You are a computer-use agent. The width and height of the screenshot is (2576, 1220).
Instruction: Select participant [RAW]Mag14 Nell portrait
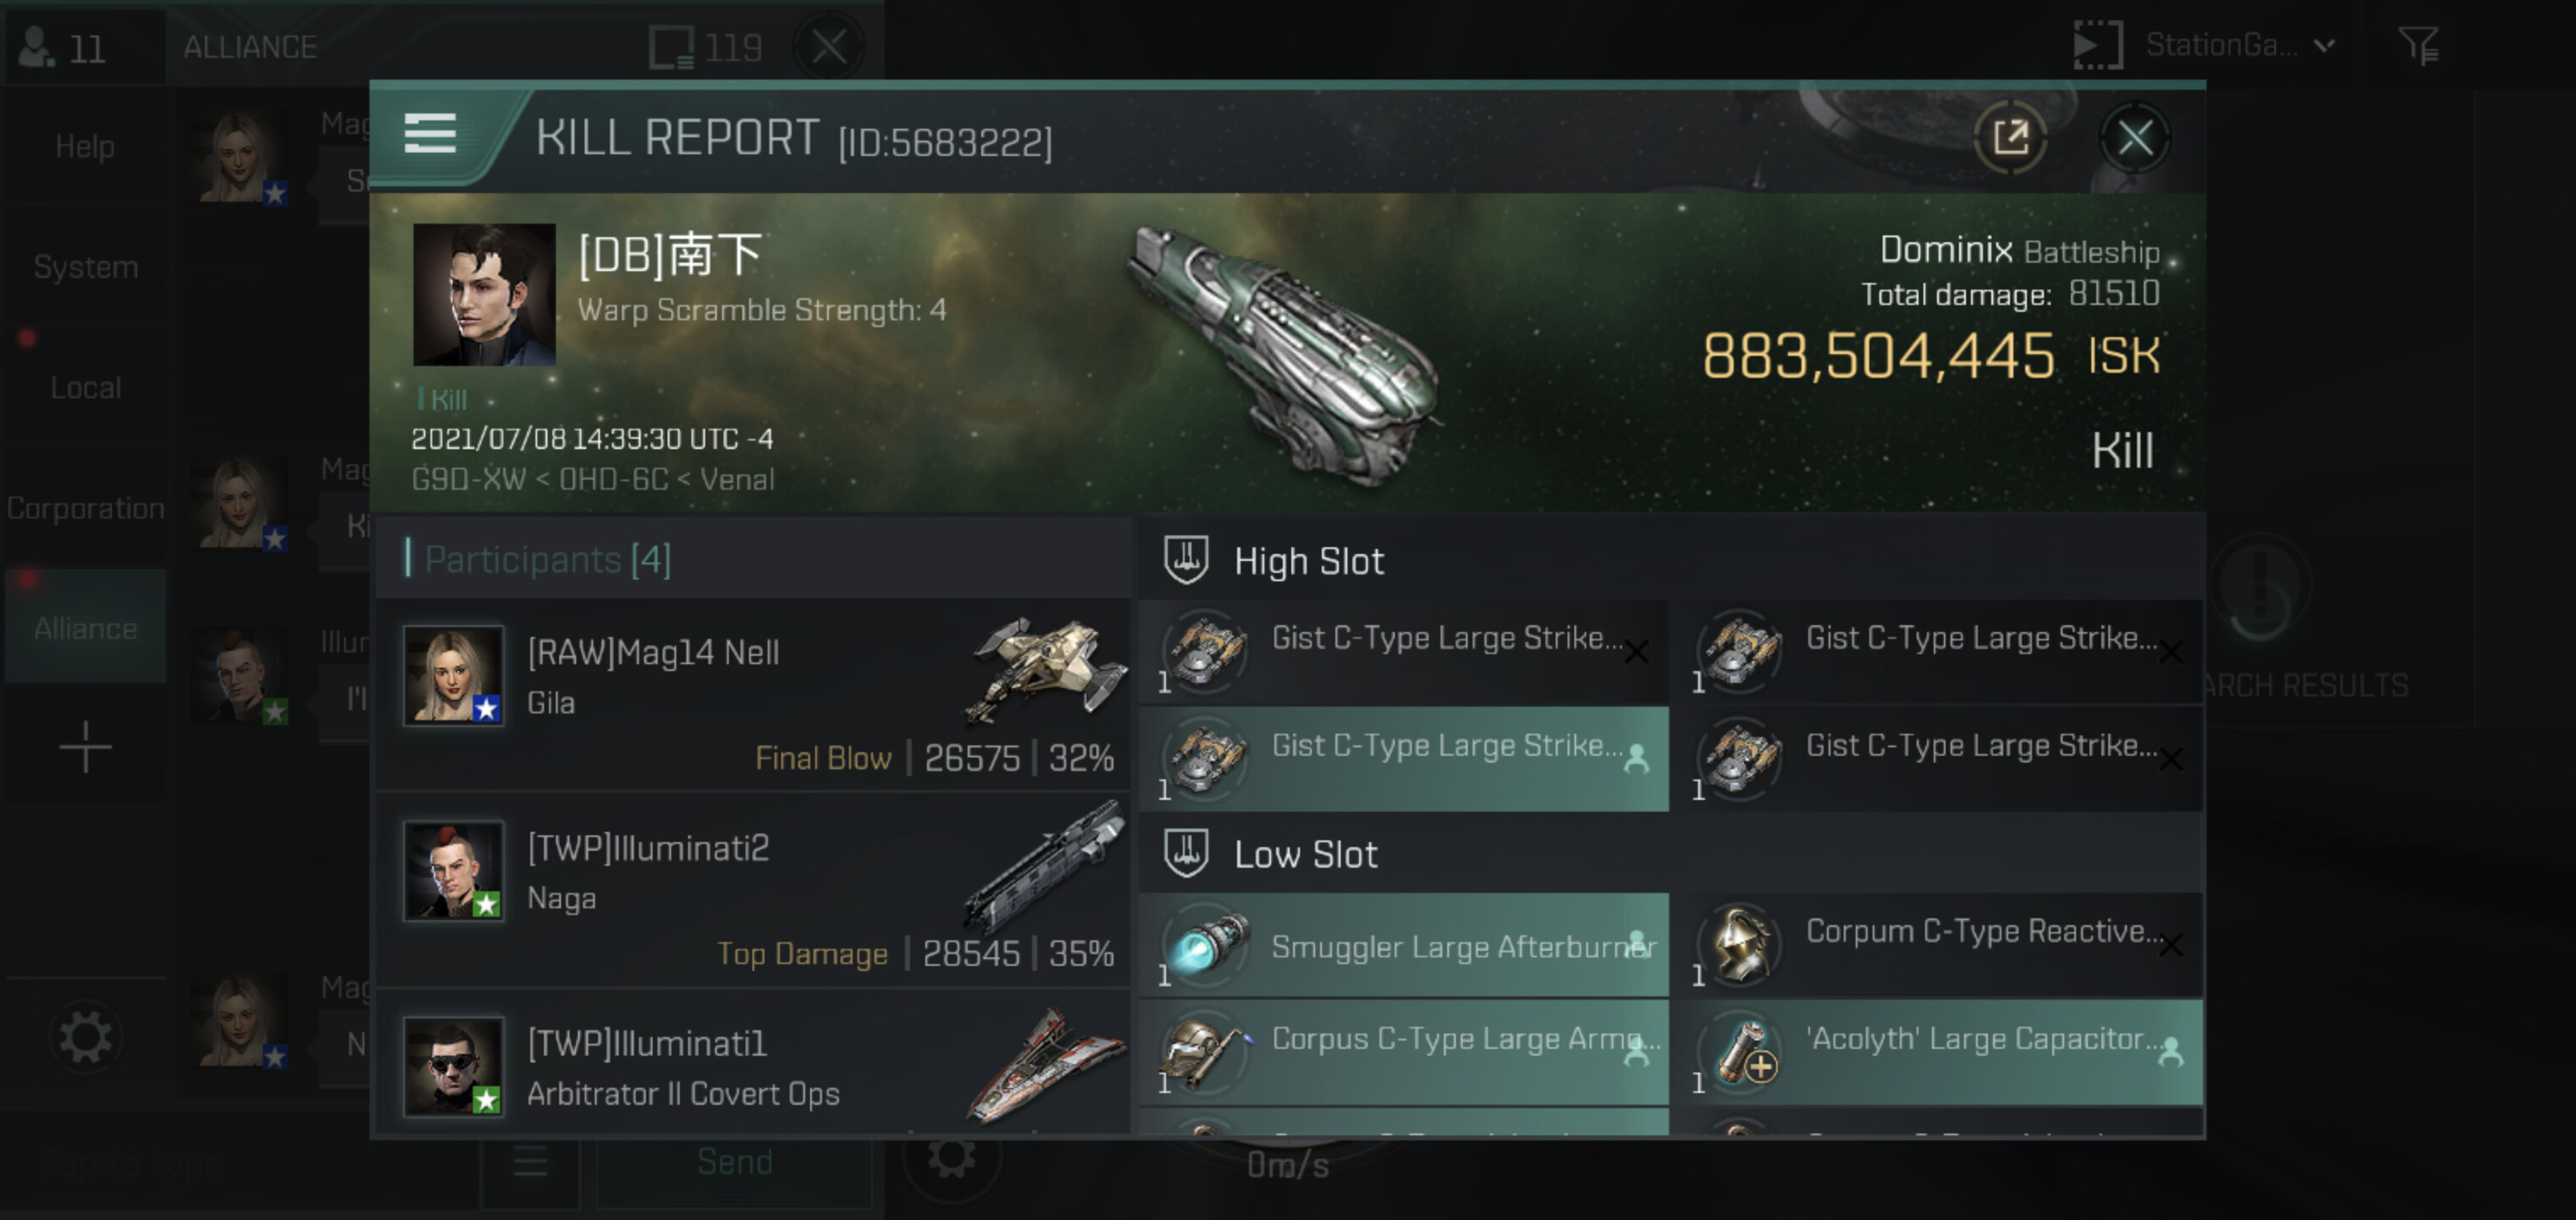click(453, 675)
